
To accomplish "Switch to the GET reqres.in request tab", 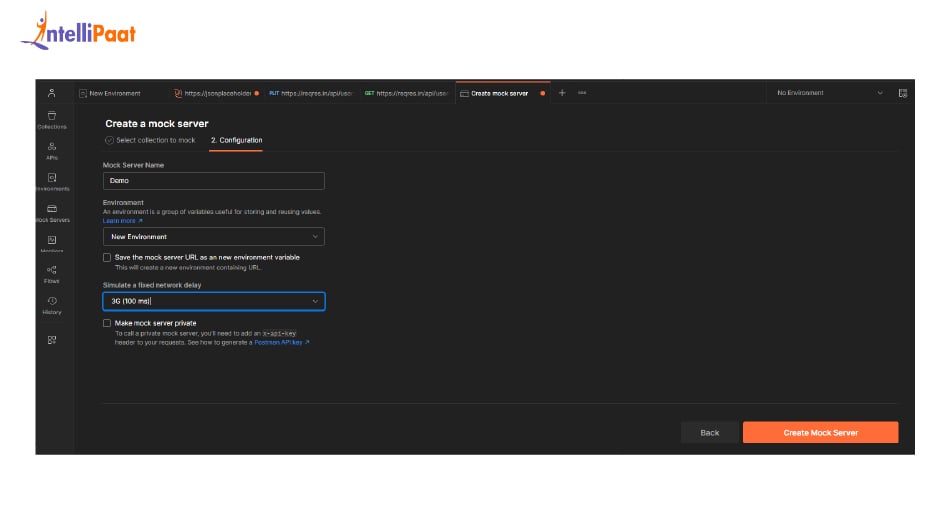I will point(406,93).
